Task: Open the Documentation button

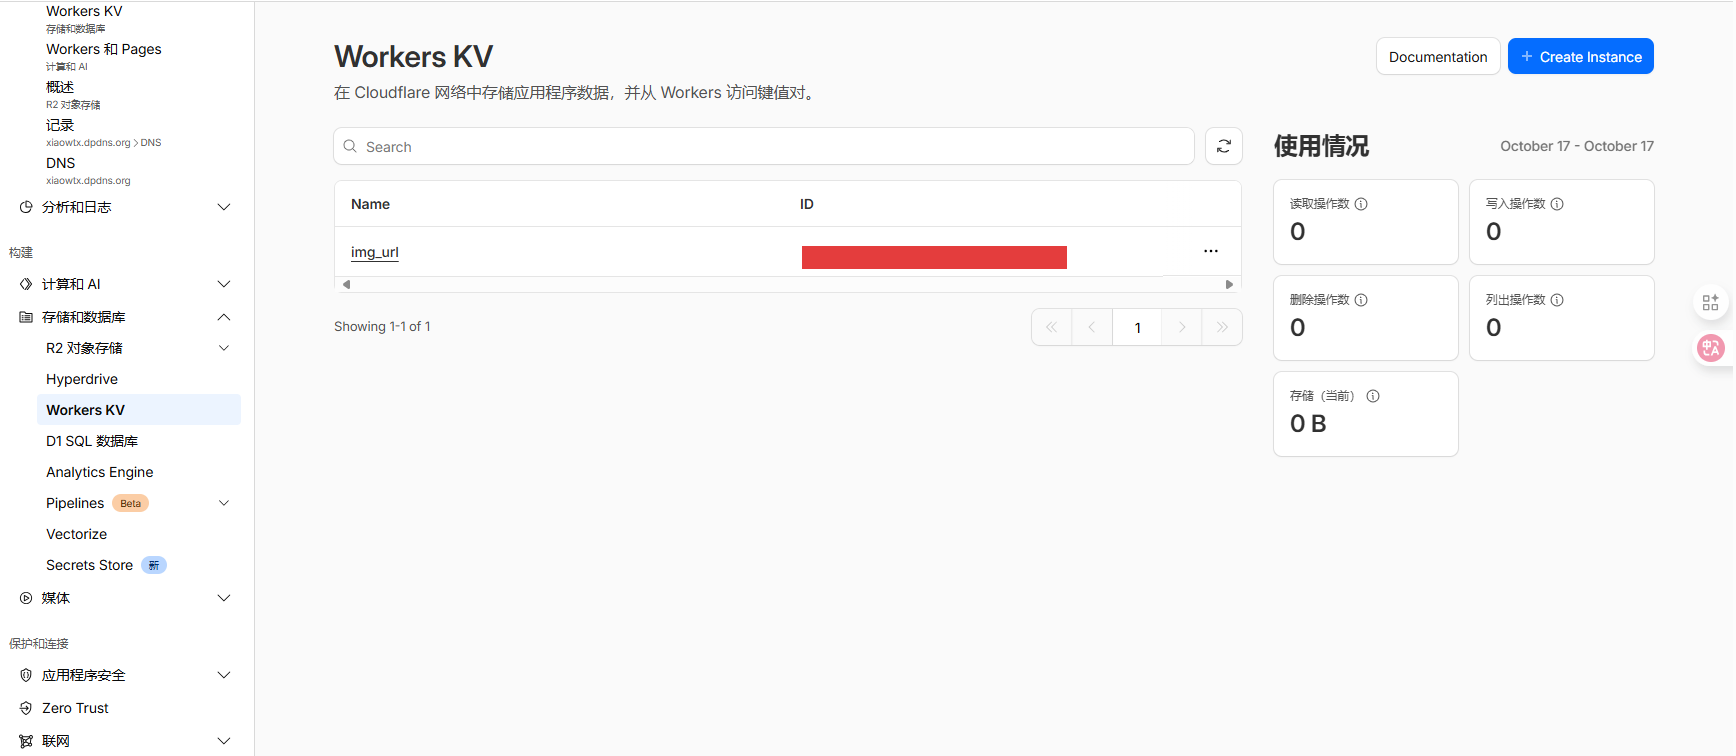Action: tap(1437, 57)
